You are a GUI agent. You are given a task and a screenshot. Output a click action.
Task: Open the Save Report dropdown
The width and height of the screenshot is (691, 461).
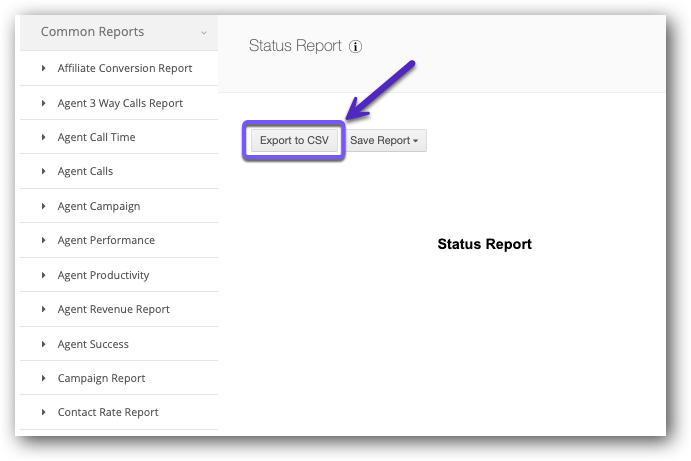click(385, 140)
